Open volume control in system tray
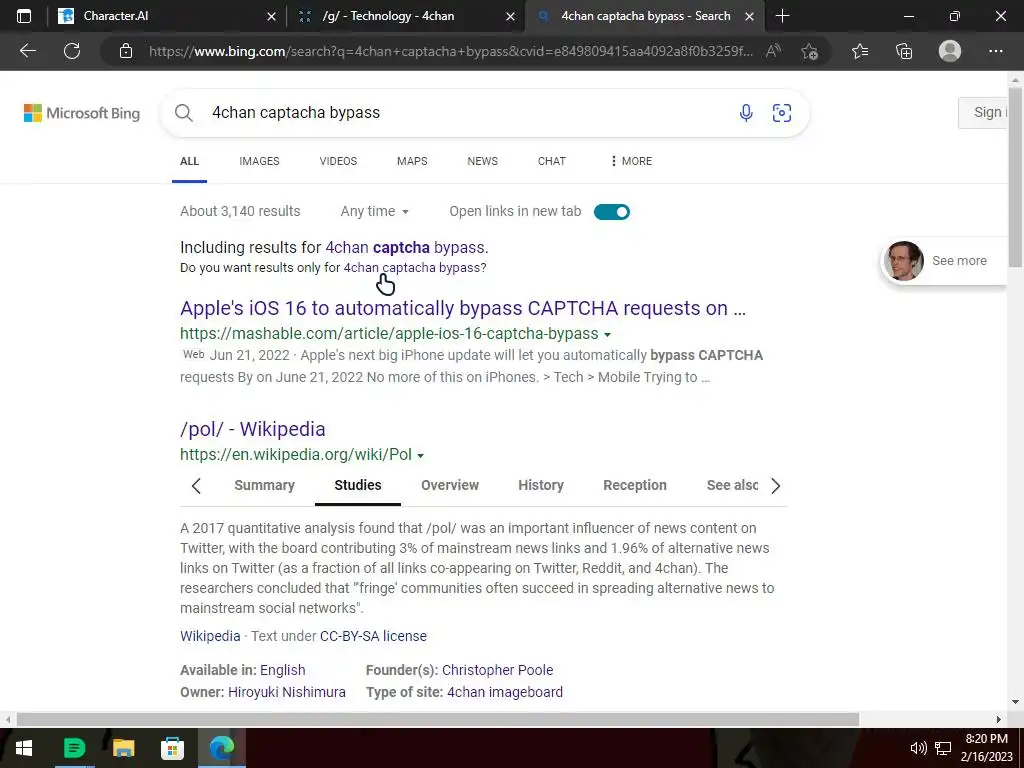 coord(918,748)
